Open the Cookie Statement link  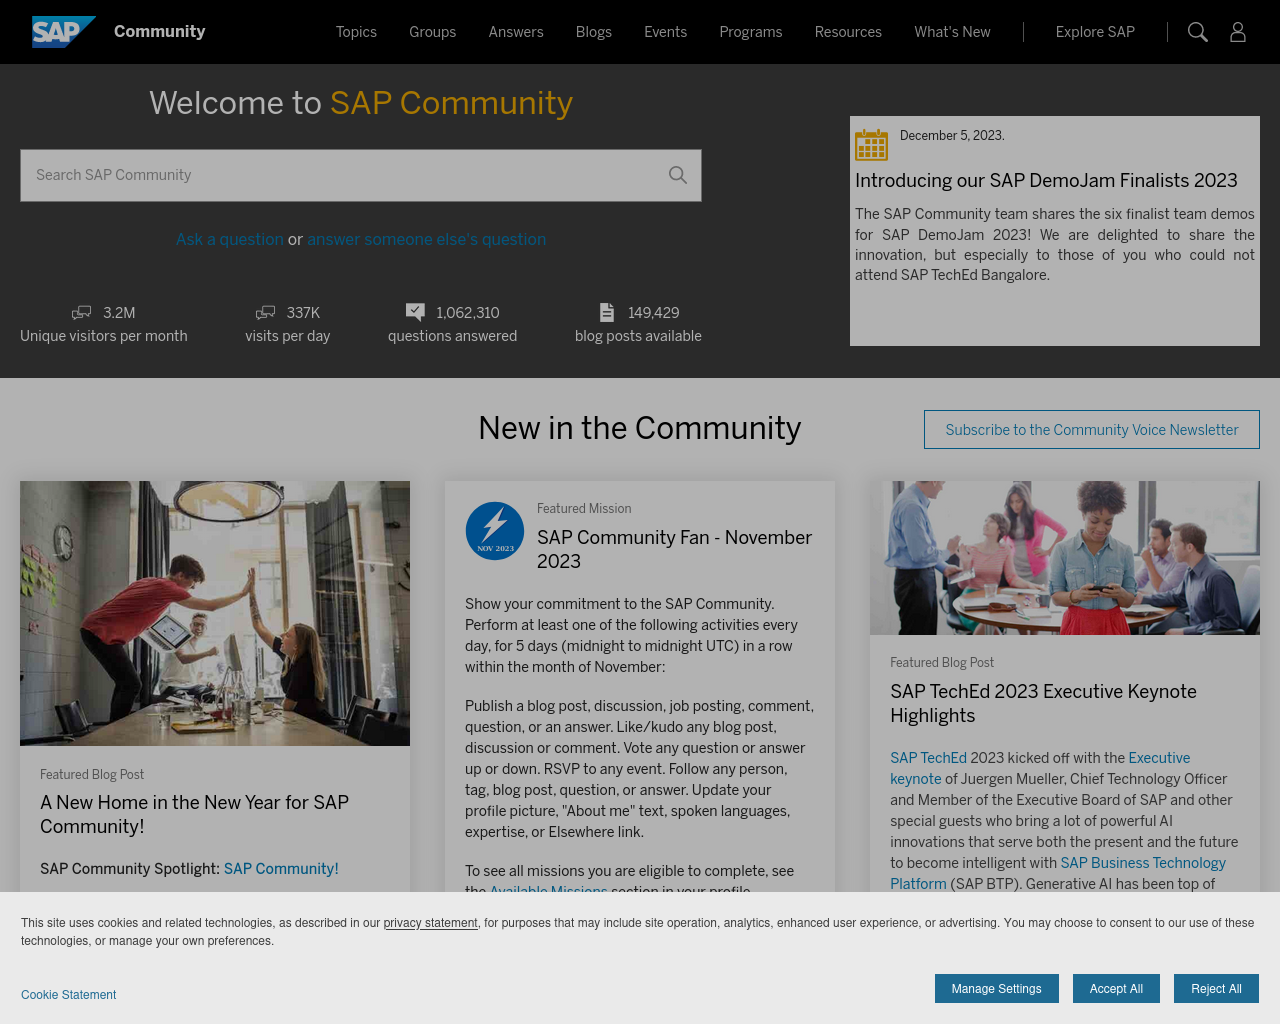click(68, 995)
